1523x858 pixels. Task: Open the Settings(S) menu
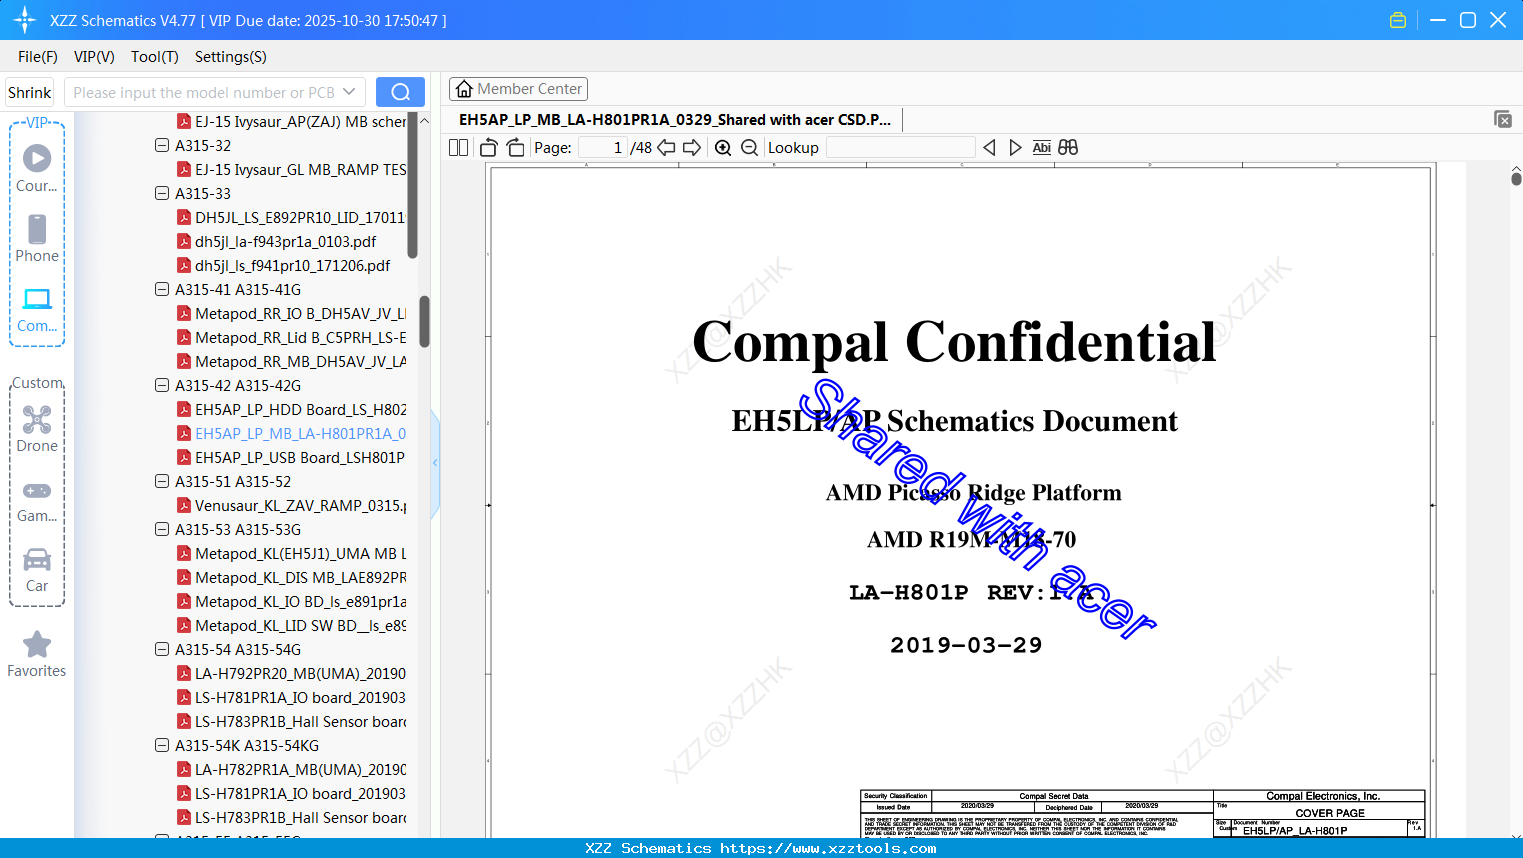click(x=231, y=57)
